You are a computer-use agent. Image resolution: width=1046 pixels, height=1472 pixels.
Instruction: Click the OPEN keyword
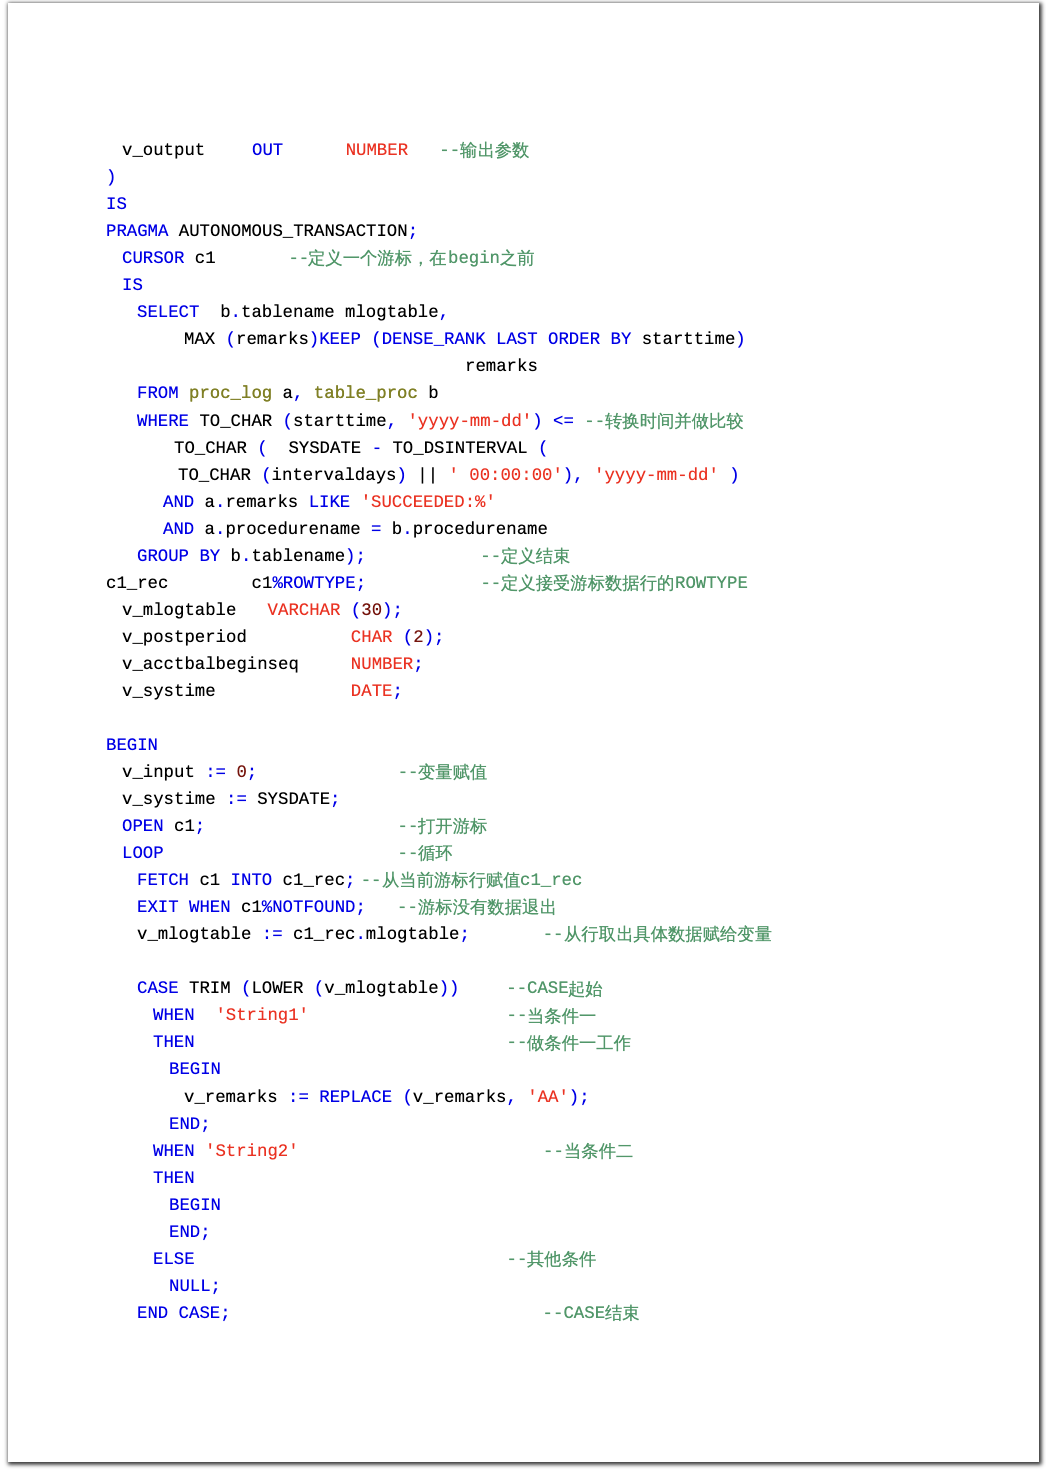[143, 826]
